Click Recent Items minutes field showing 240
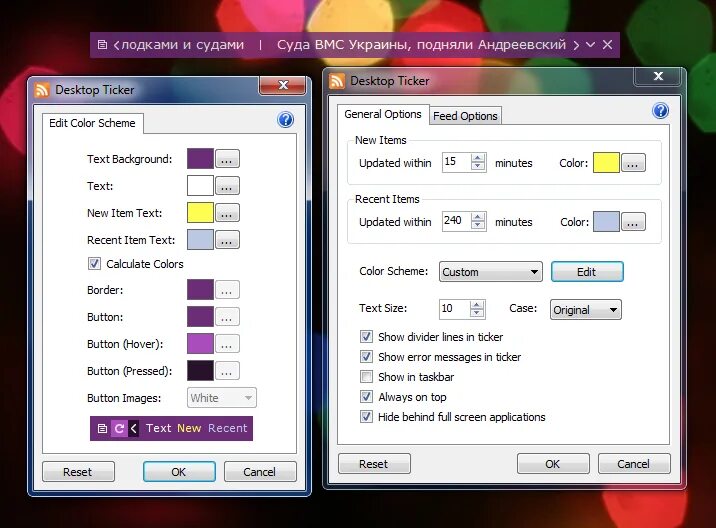 click(x=456, y=221)
